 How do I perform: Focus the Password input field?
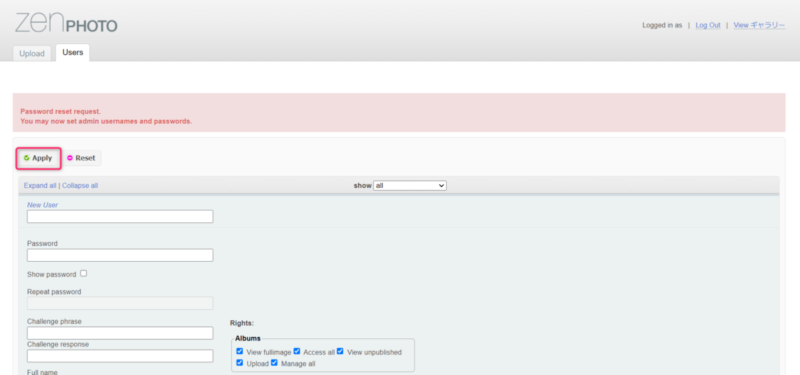(x=120, y=255)
